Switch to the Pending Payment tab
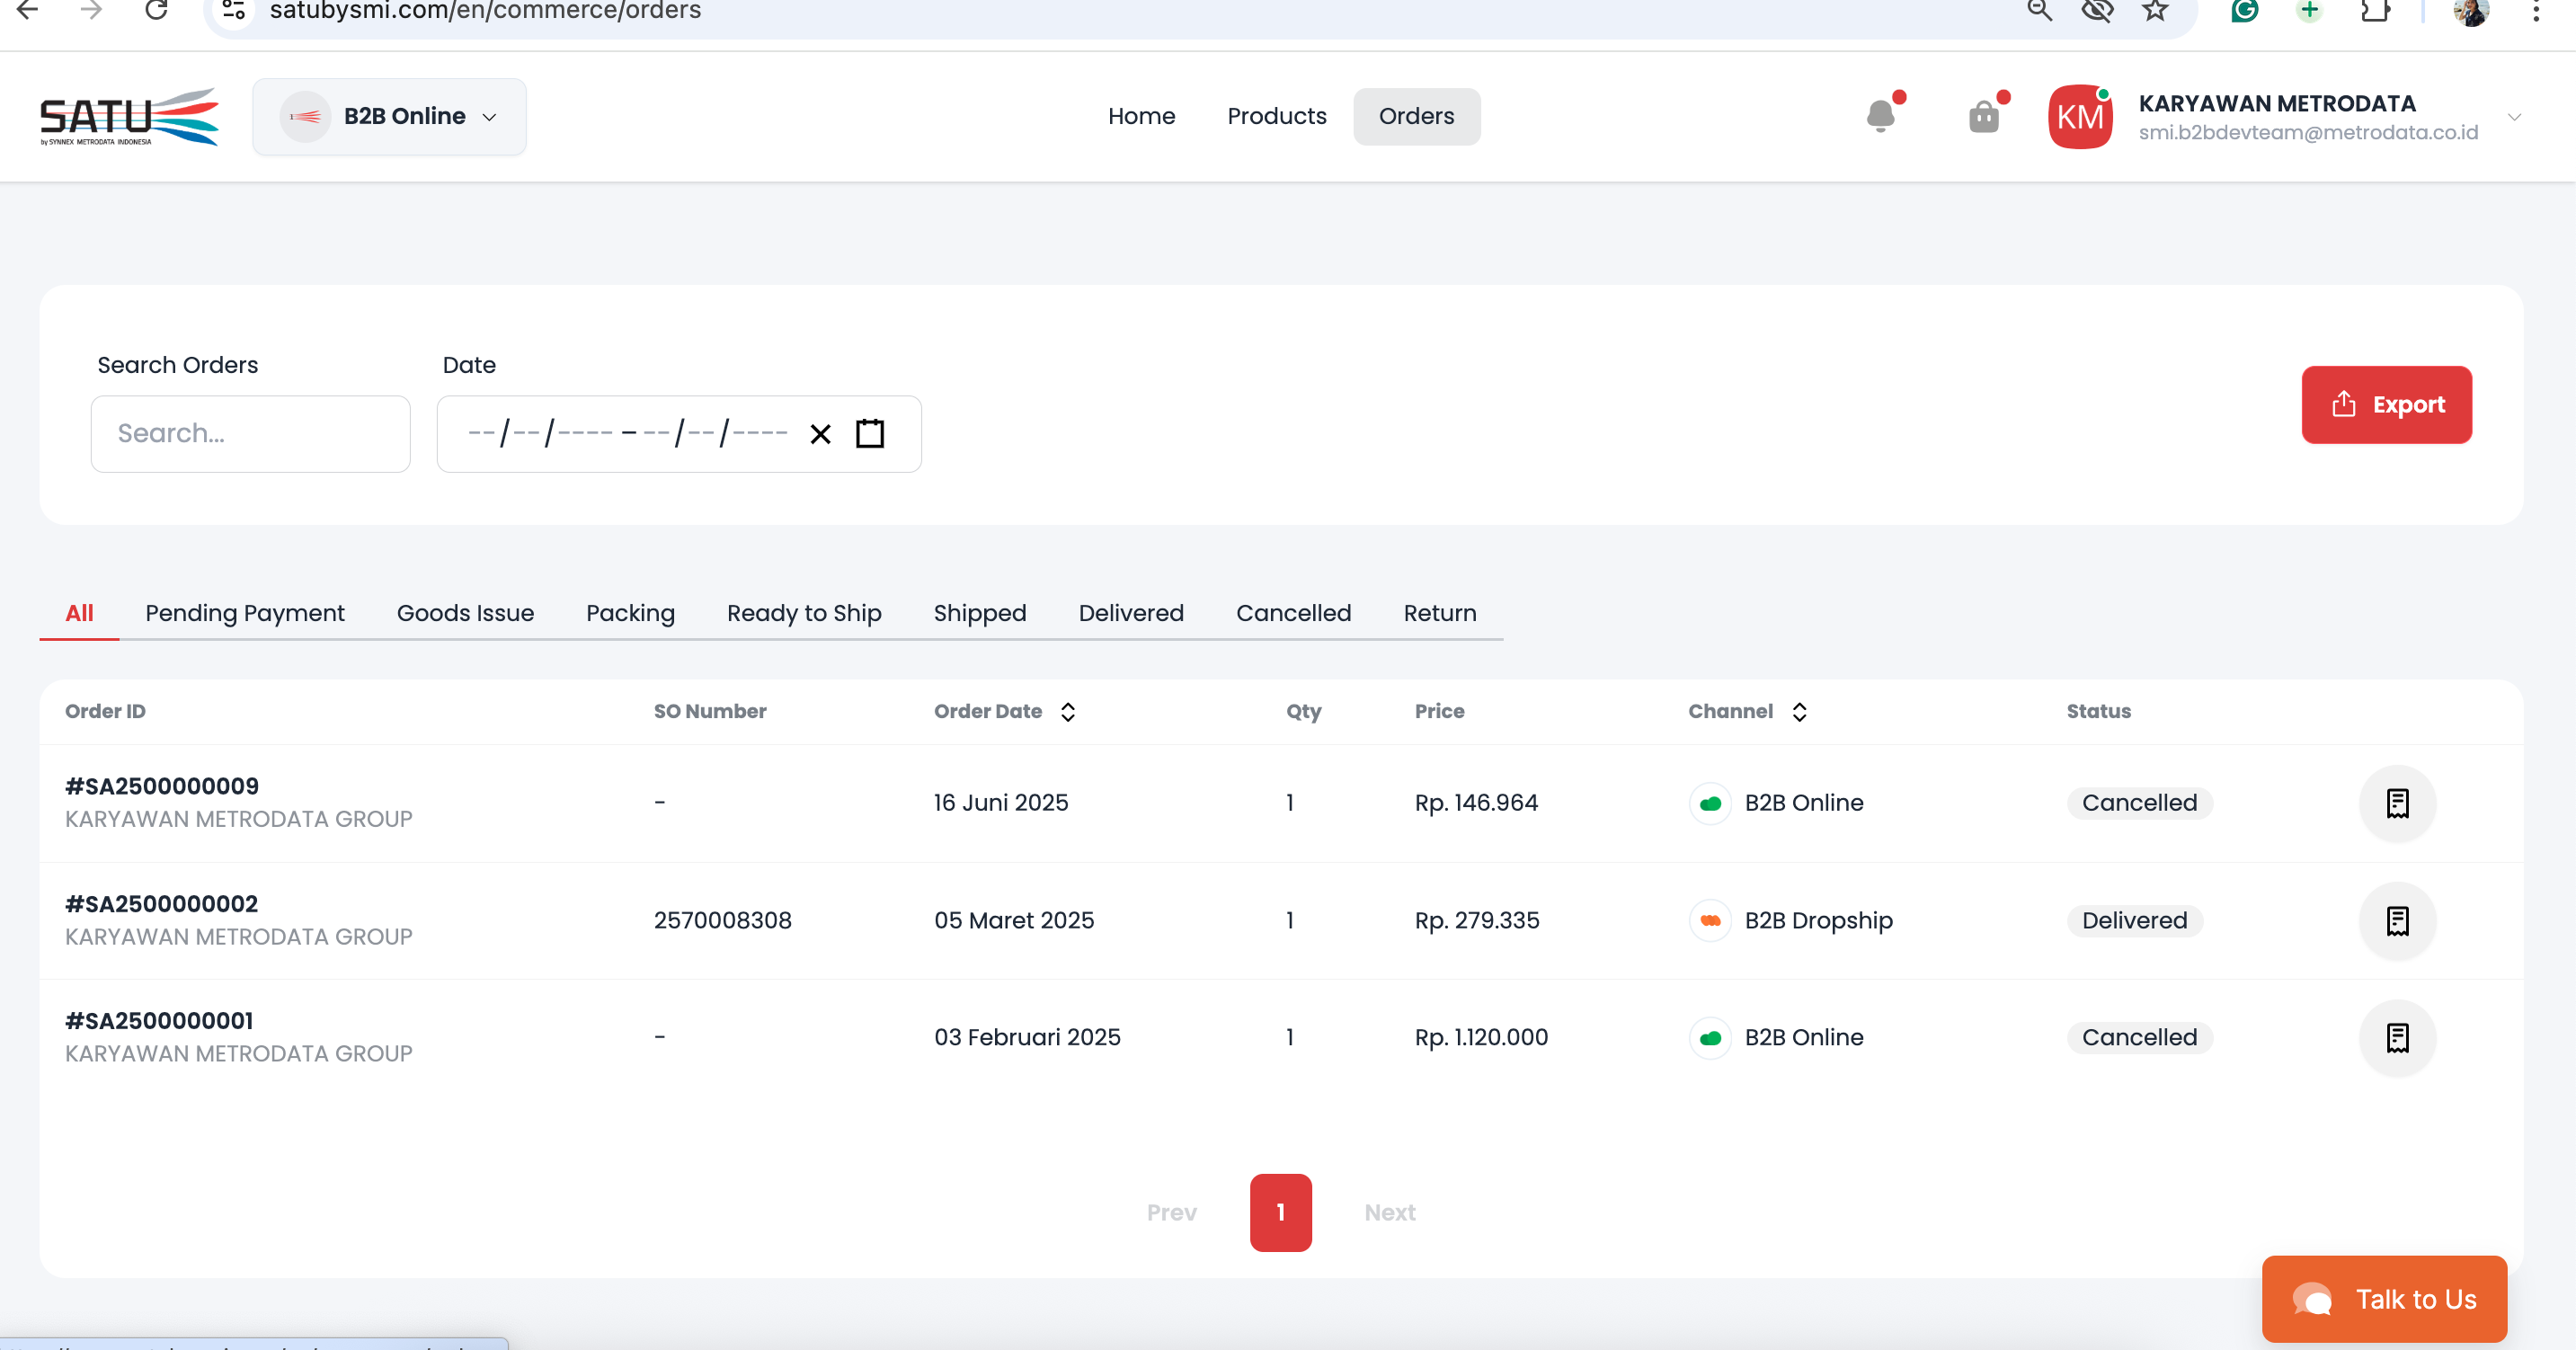Image resolution: width=2576 pixels, height=1350 pixels. (x=245, y=613)
